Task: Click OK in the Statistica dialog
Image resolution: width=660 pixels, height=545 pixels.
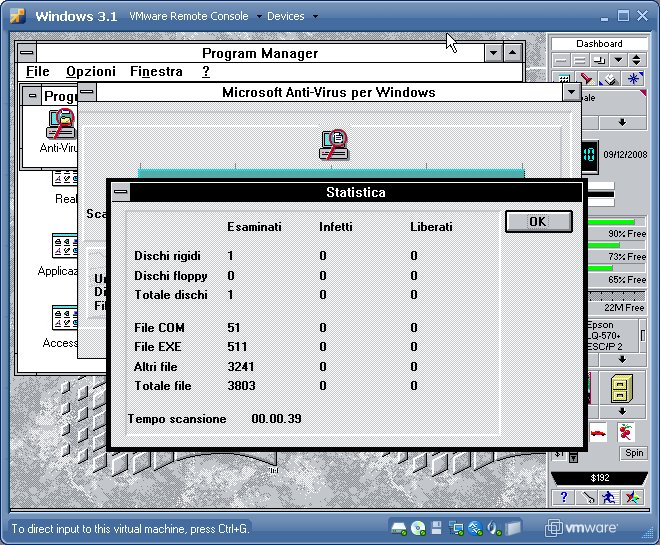Action: pos(538,221)
